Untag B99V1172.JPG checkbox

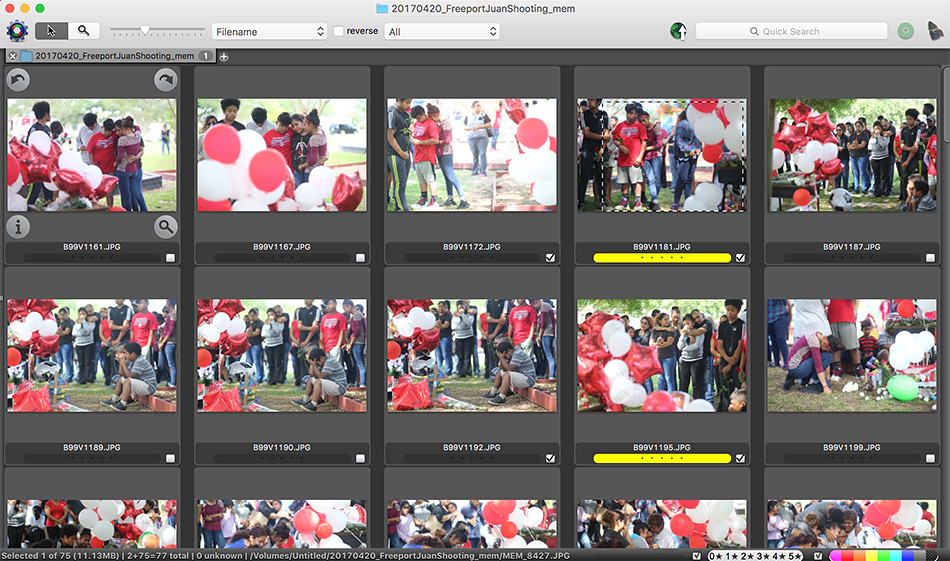[550, 258]
